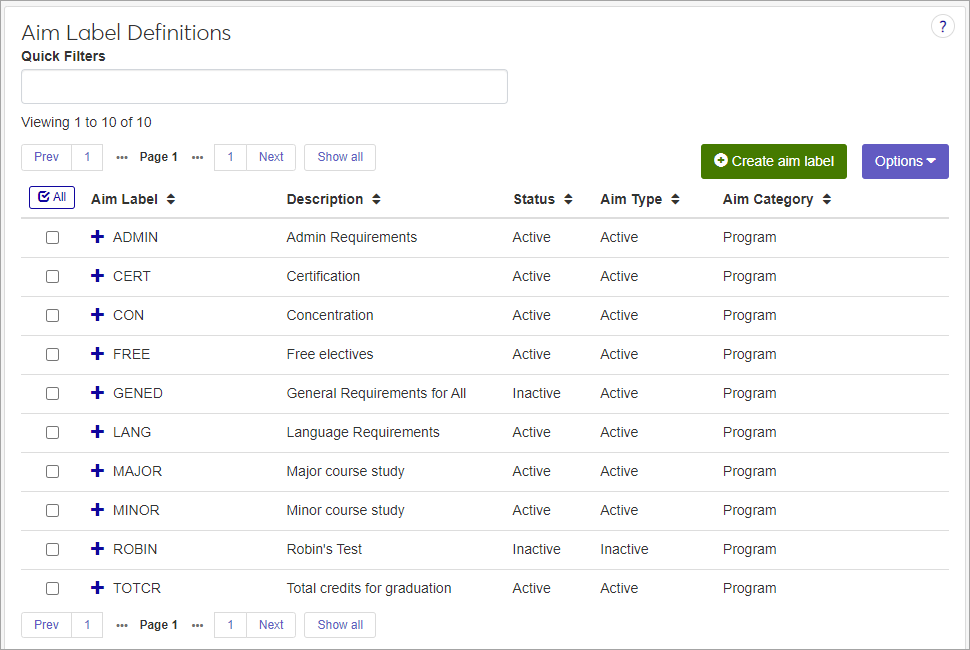Click the plus icon next to MAJOR
The width and height of the screenshot is (970, 650).
tap(97, 471)
